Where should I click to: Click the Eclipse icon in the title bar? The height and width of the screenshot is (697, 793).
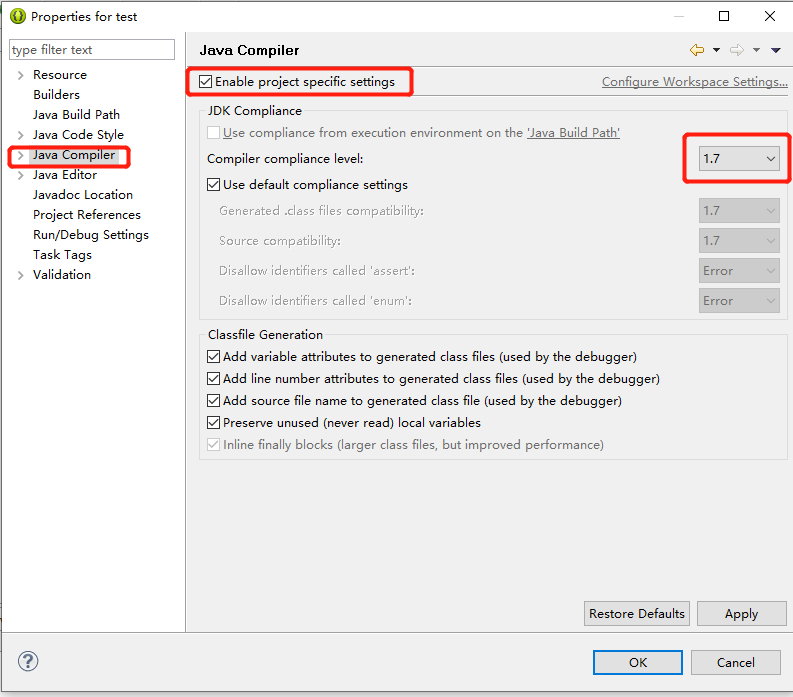[x=18, y=16]
